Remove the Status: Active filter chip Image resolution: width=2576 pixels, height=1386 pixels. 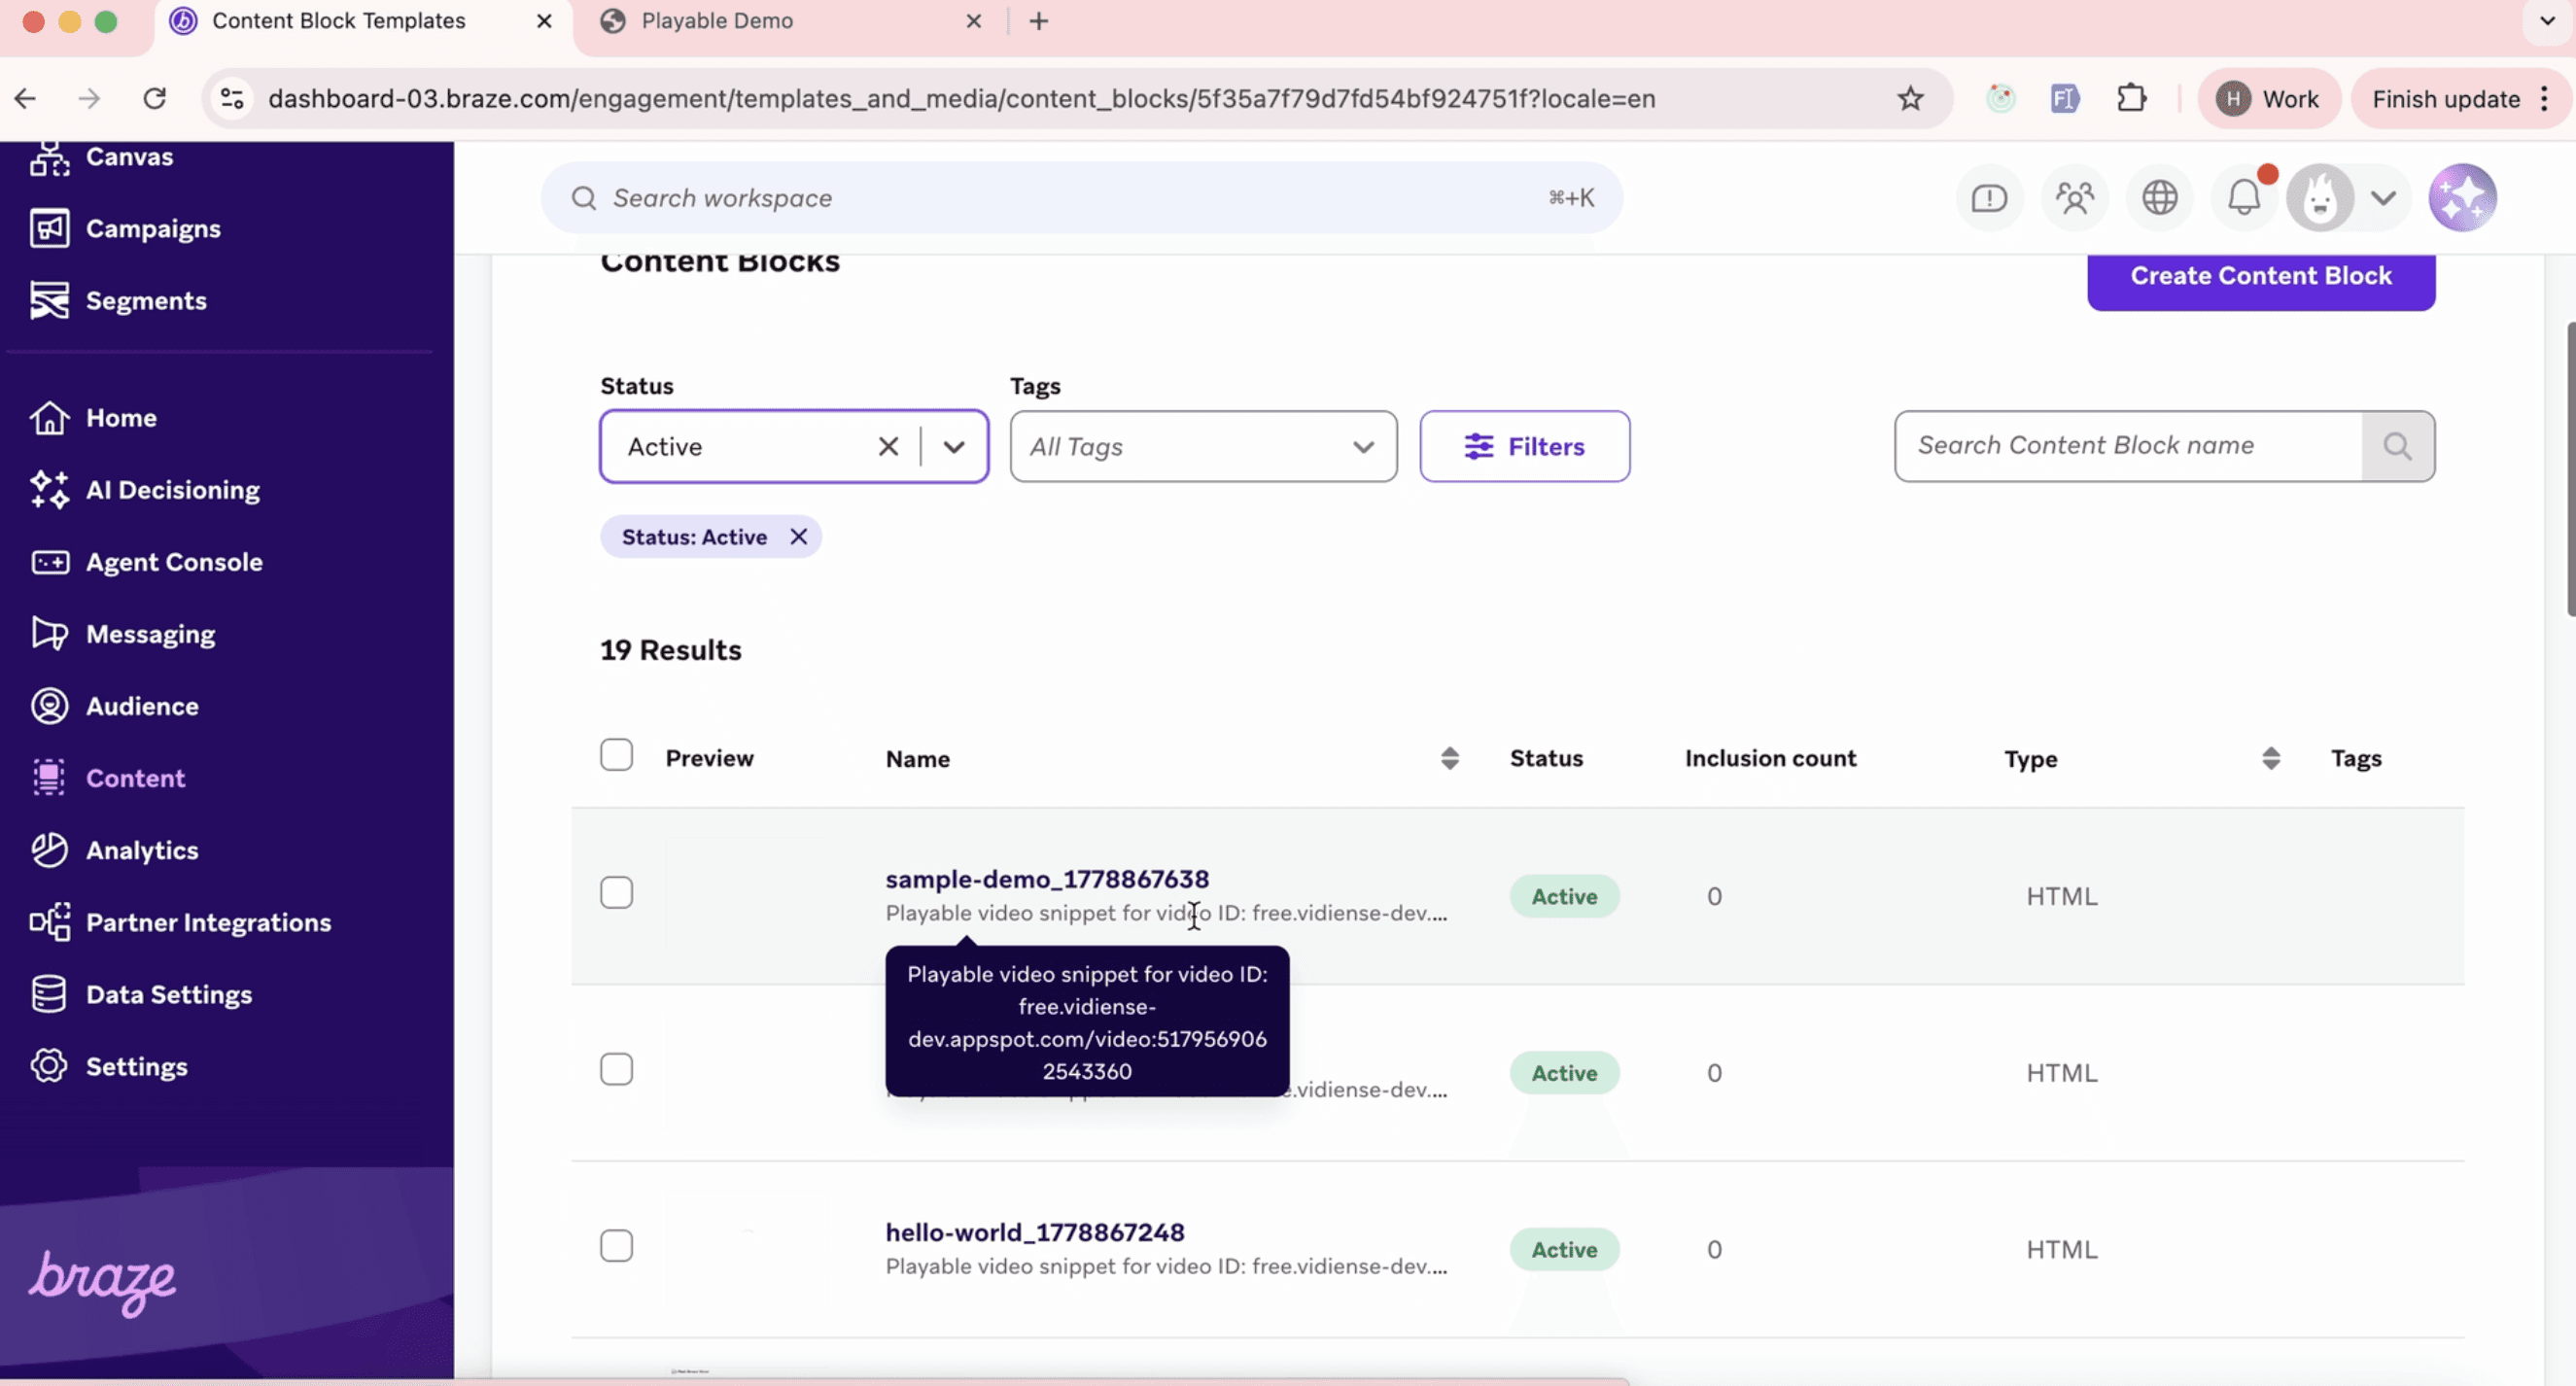(x=798, y=537)
